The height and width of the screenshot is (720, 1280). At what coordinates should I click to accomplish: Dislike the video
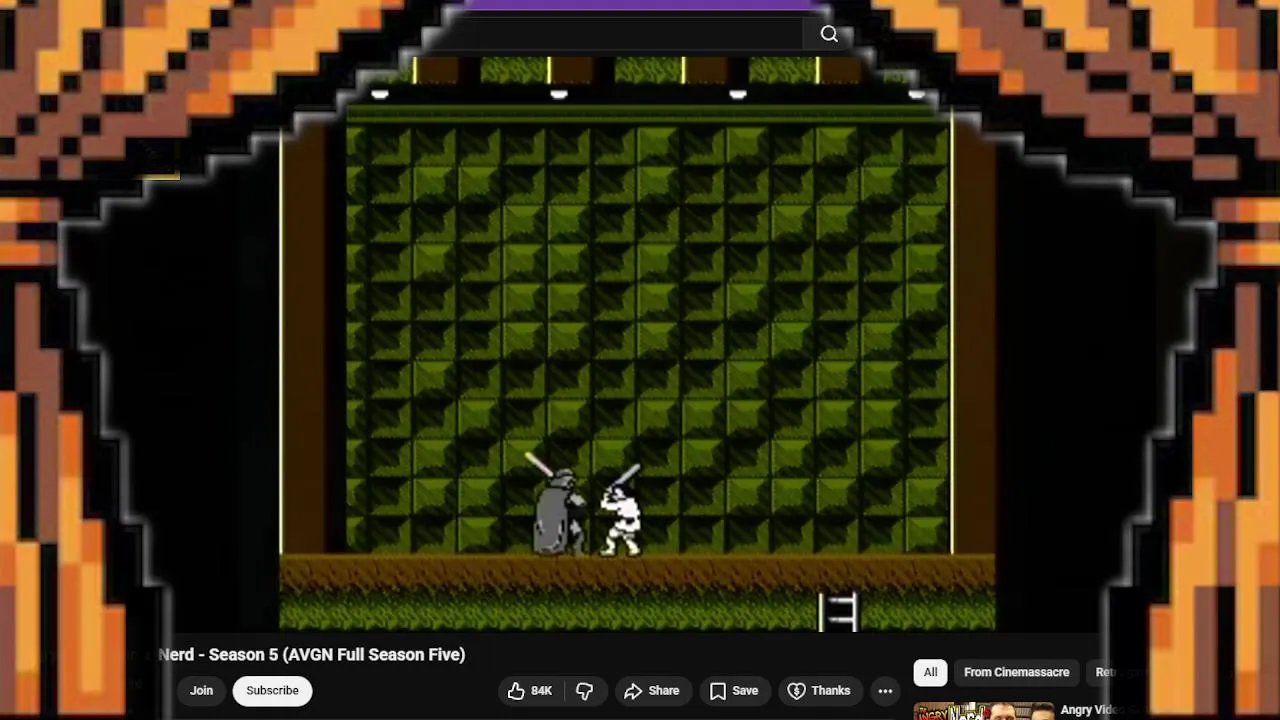coord(585,691)
